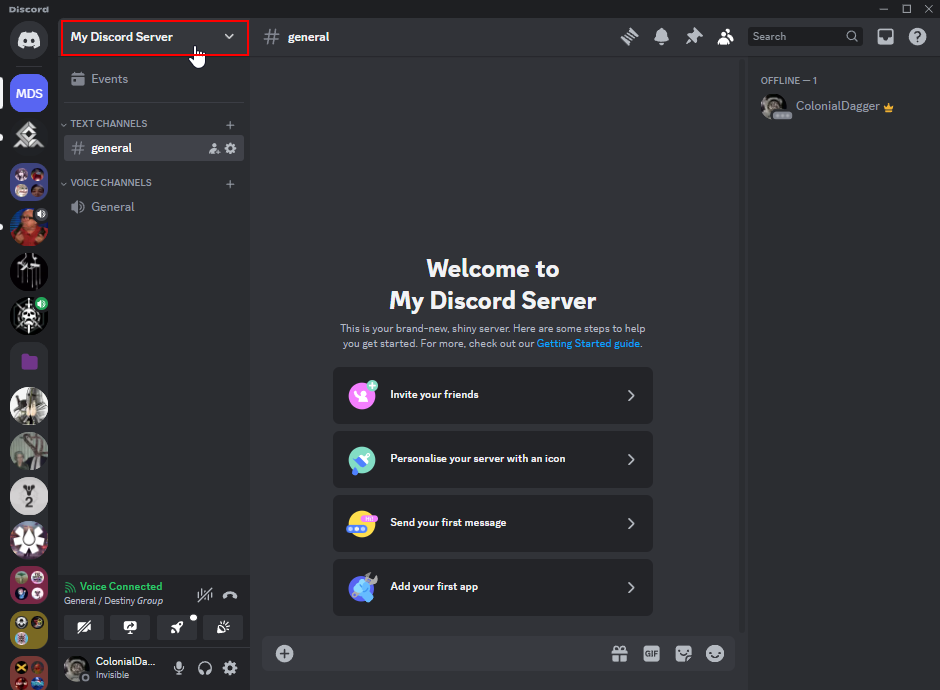Open Edit Channel gear for general
The height and width of the screenshot is (690, 940).
tap(230, 148)
